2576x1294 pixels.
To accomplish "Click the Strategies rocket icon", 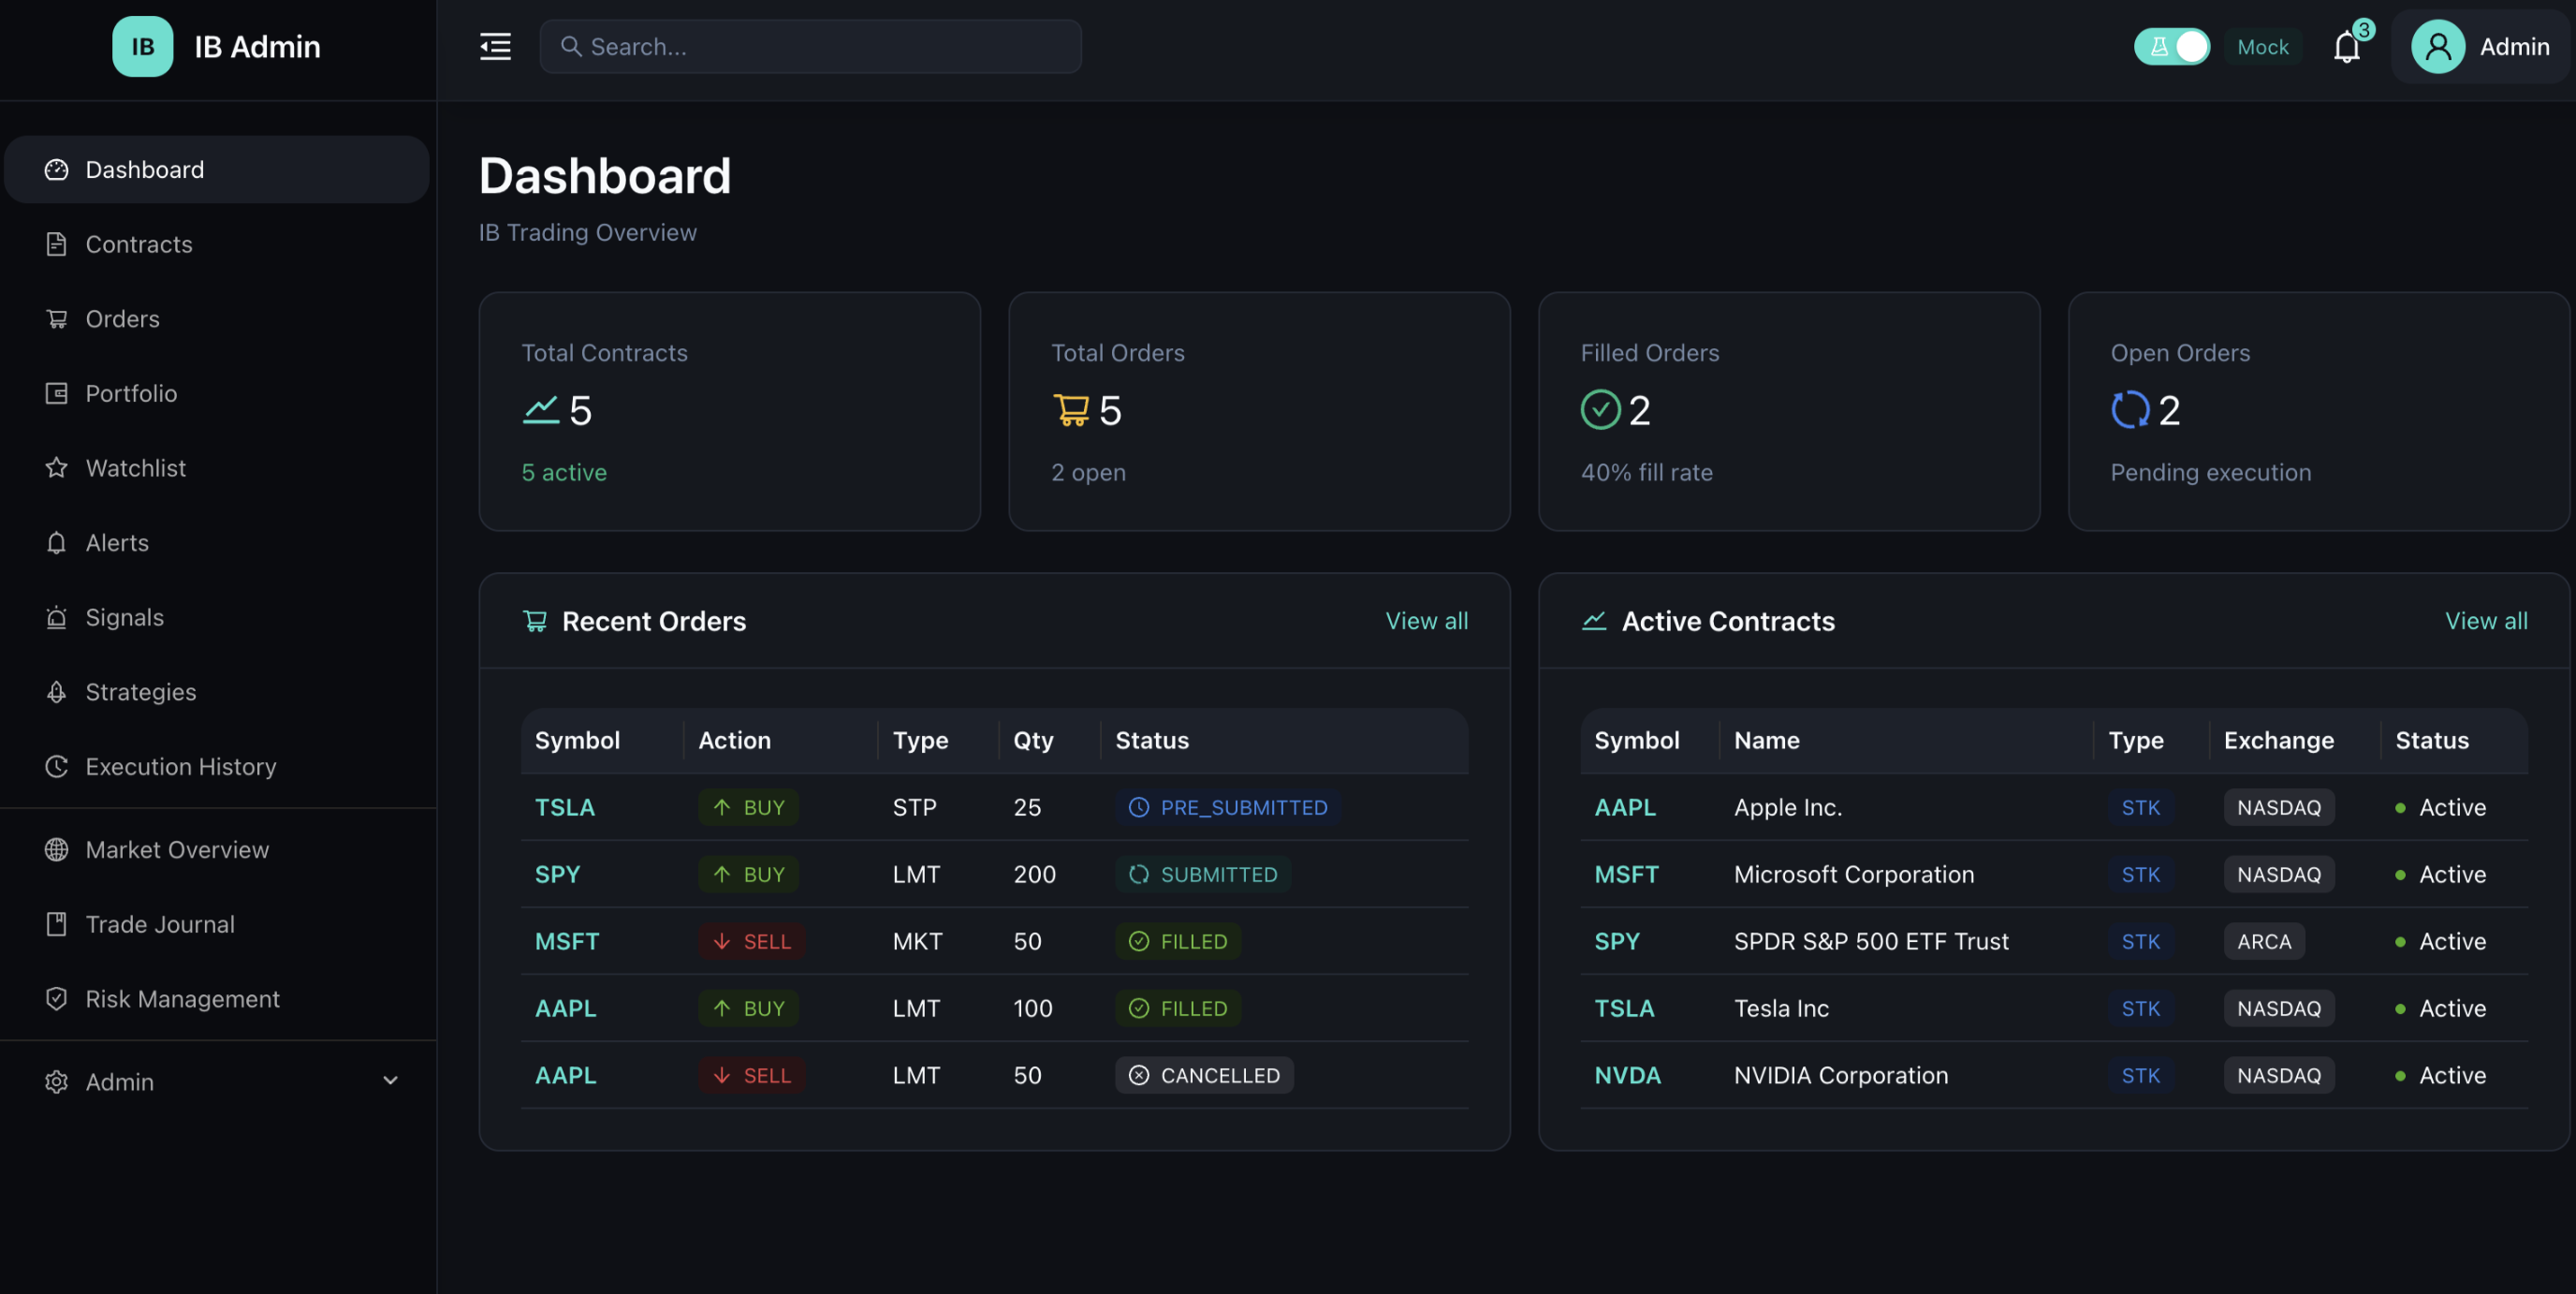I will 57,692.
